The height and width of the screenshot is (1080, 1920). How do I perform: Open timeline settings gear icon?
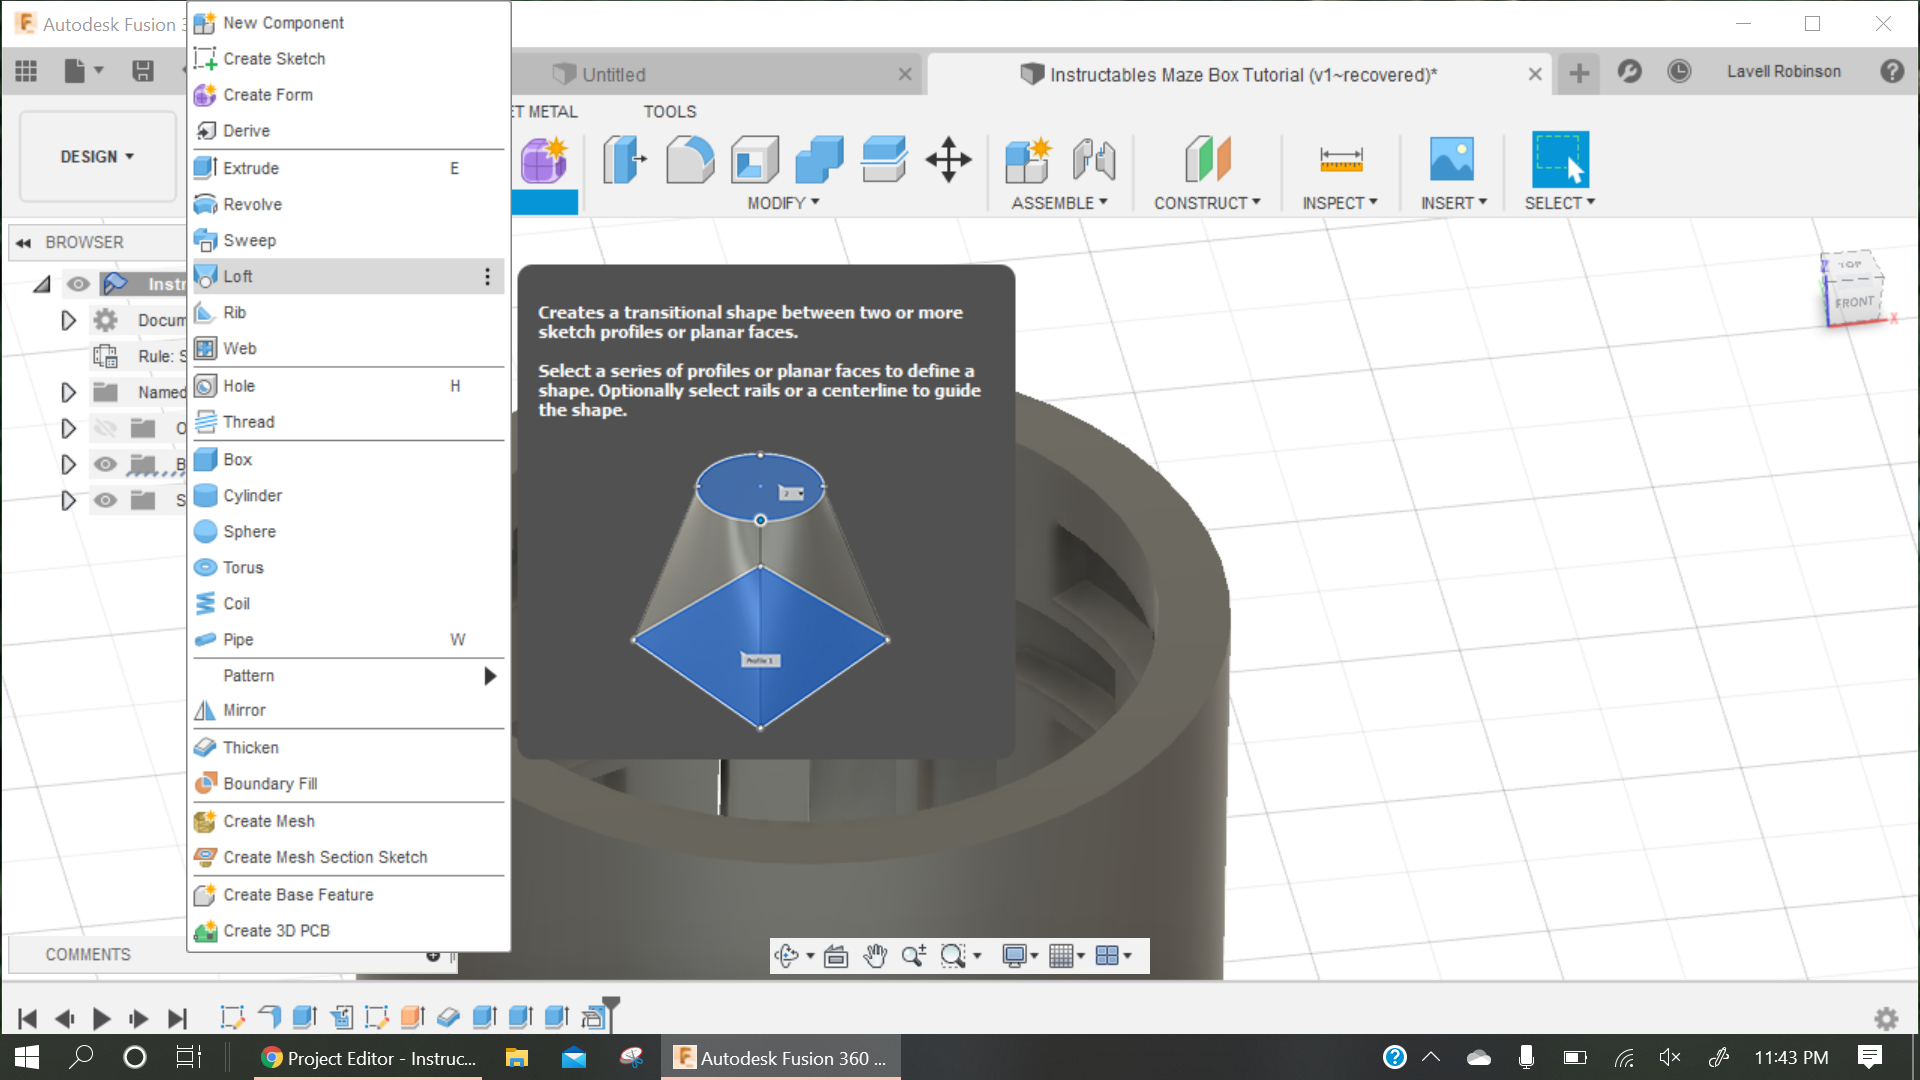[1886, 1018]
